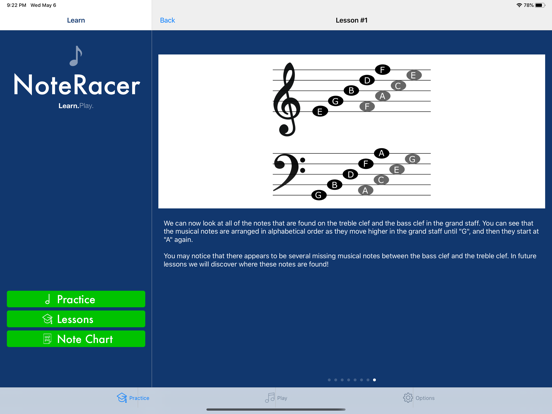
Task: Tap the Wi-Fi icon in status bar
Action: (x=519, y=5)
